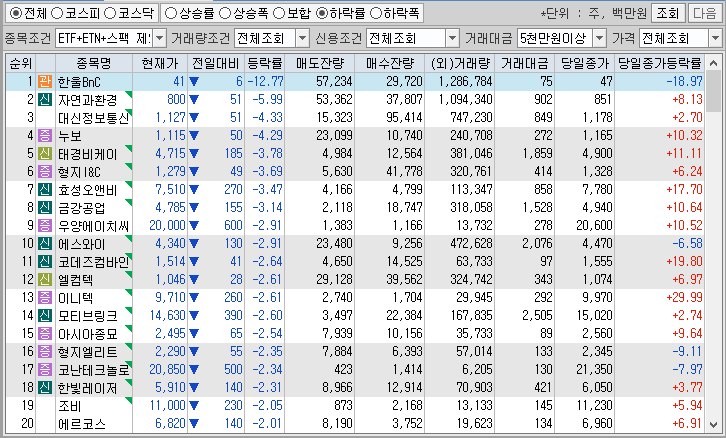Click the 증 badge next to 코난테크놀로
The width and height of the screenshot is (726, 438).
45,369
